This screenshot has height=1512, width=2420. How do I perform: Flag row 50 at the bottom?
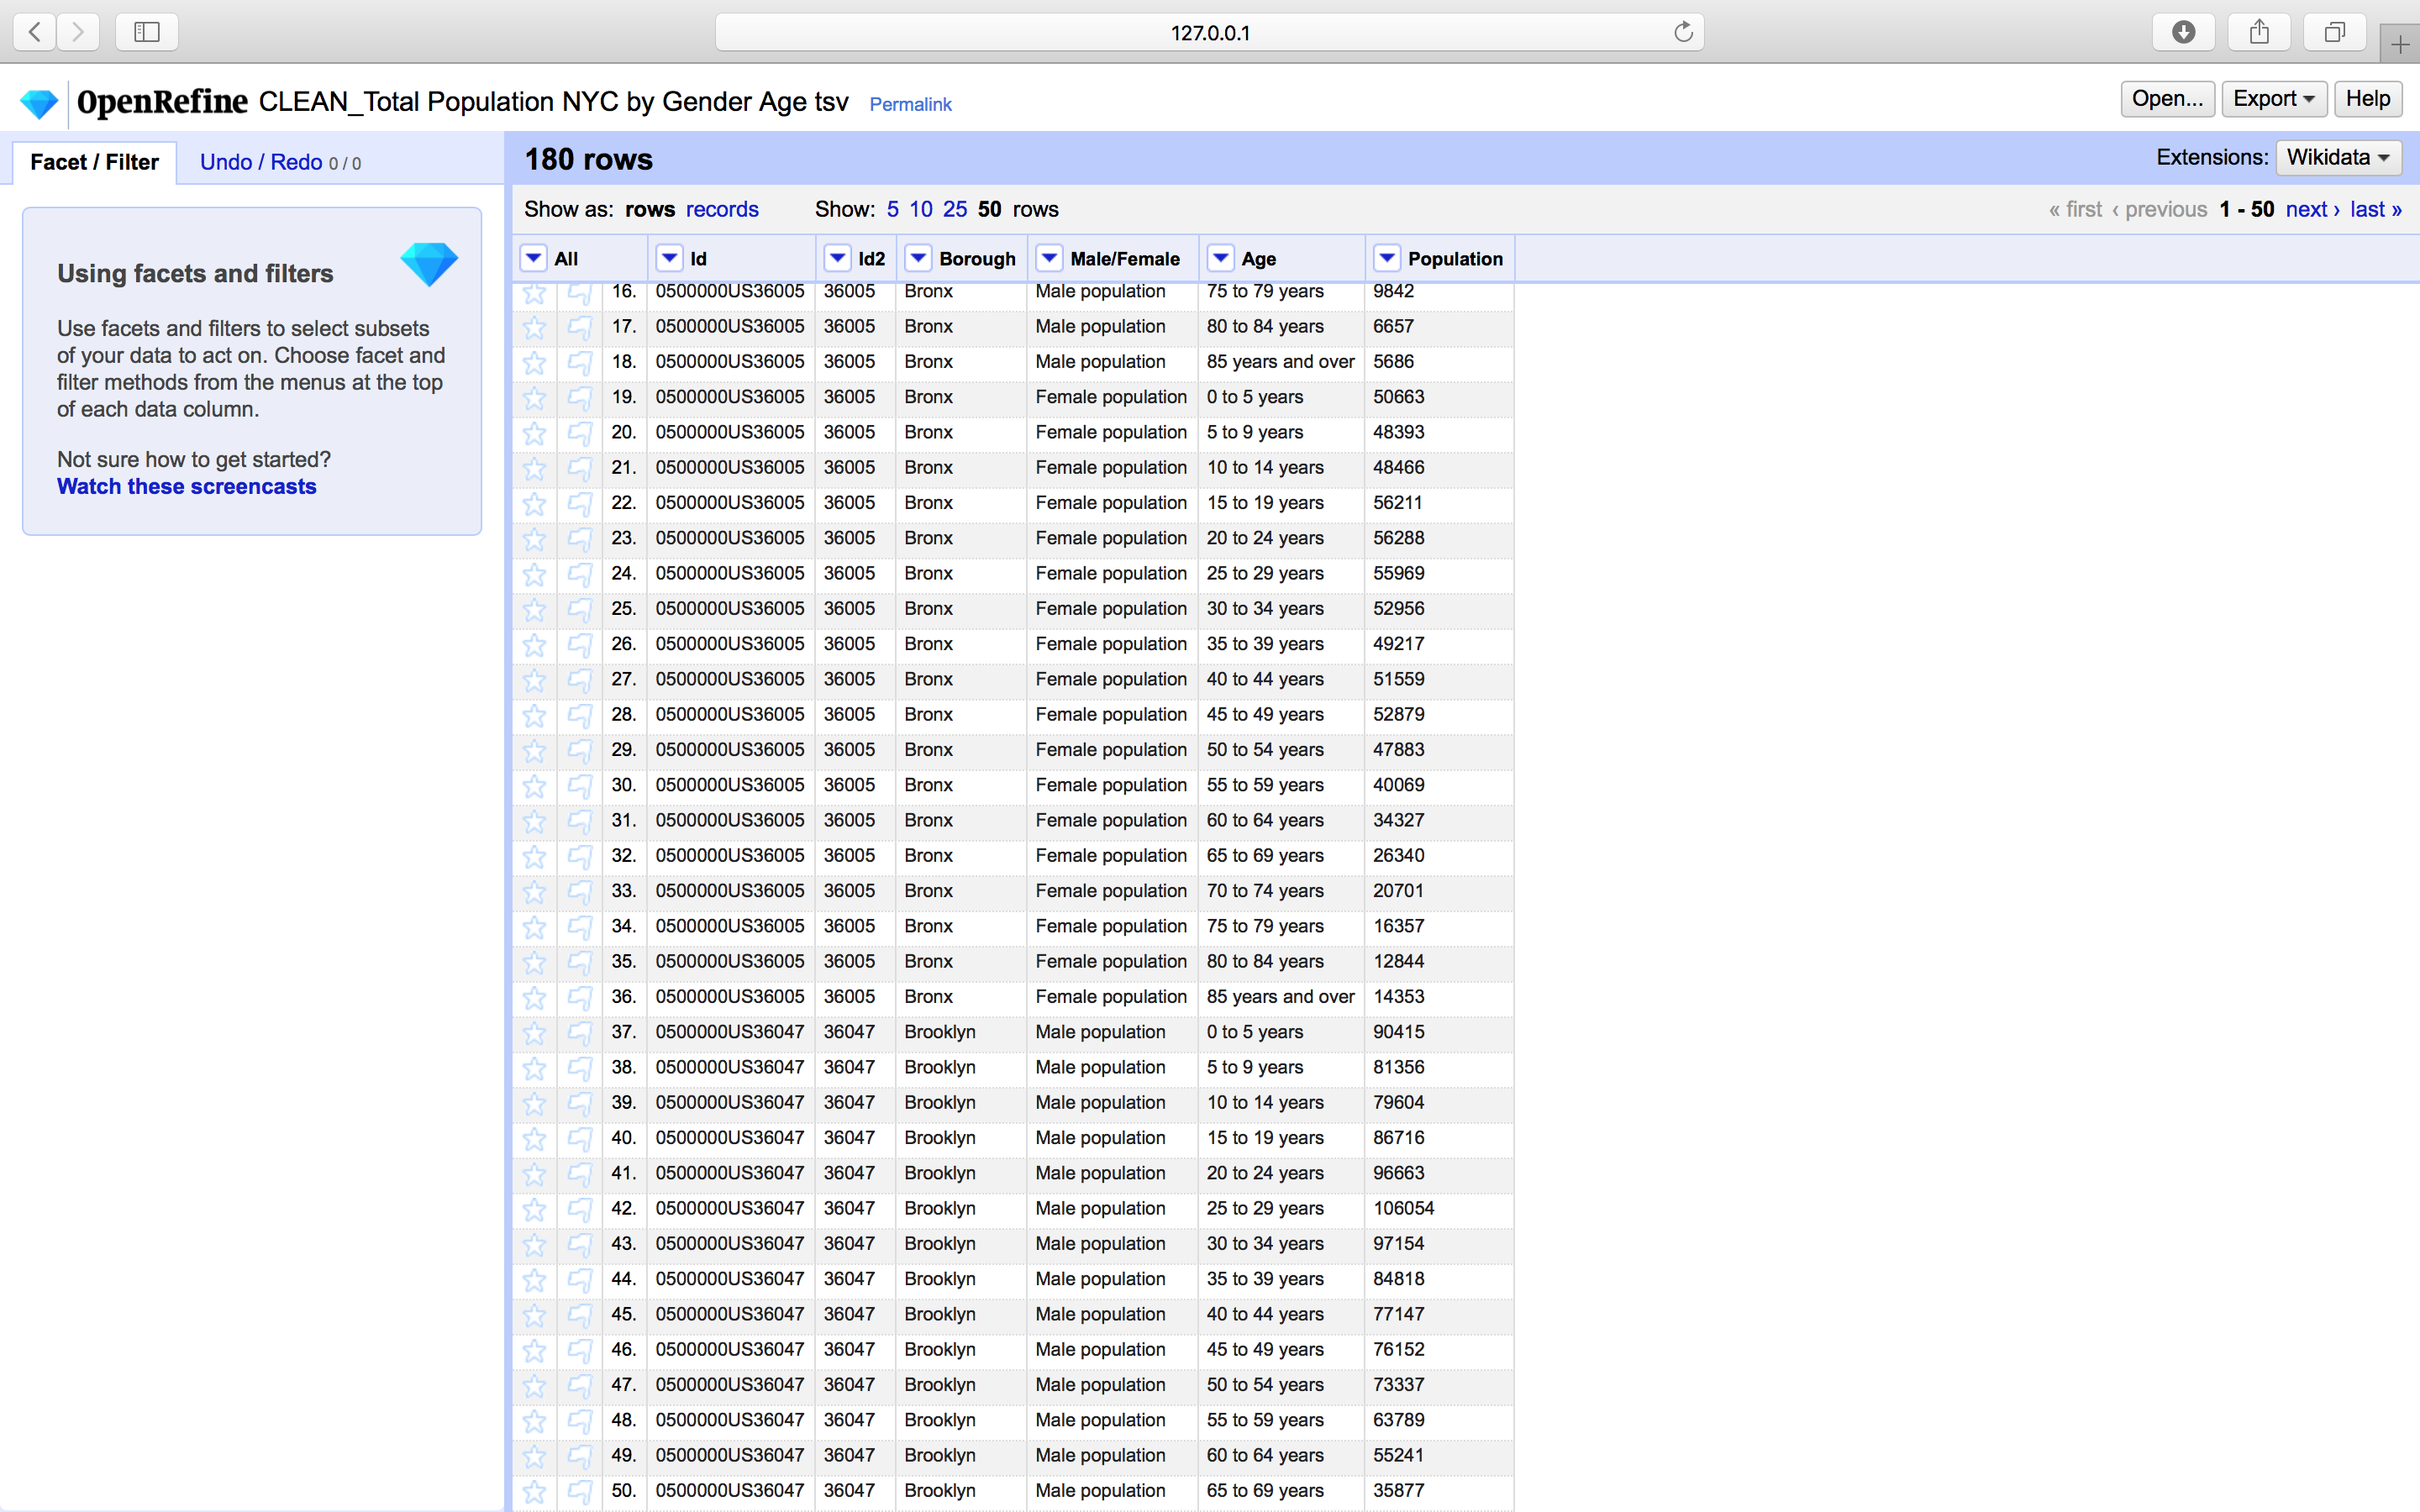[x=580, y=1491]
